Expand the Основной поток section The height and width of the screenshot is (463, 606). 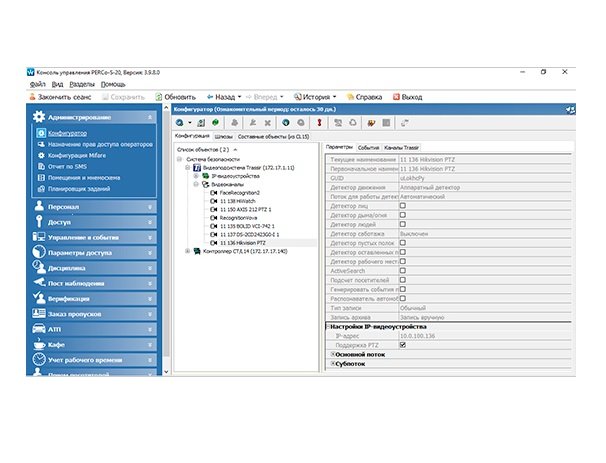click(332, 353)
